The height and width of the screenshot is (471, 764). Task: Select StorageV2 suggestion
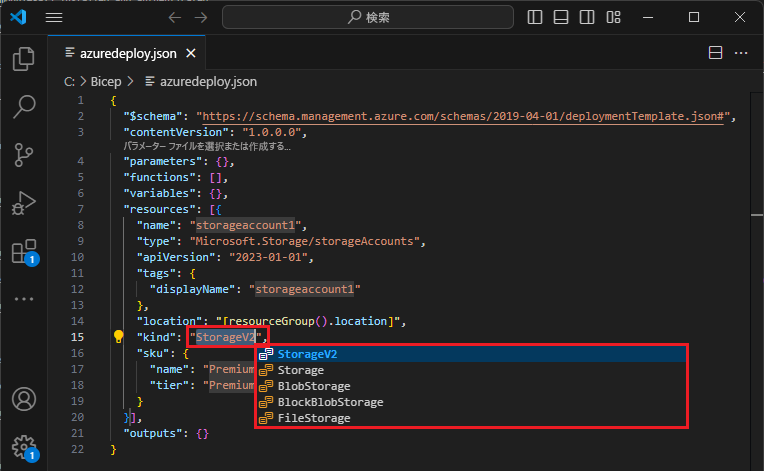click(x=471, y=354)
